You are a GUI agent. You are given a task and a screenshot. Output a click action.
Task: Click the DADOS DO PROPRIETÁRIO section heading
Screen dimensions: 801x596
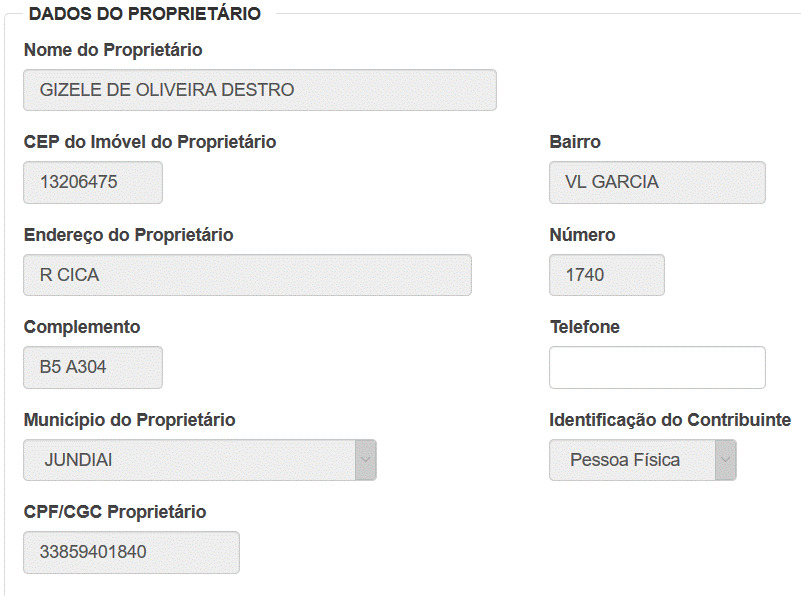click(x=145, y=14)
